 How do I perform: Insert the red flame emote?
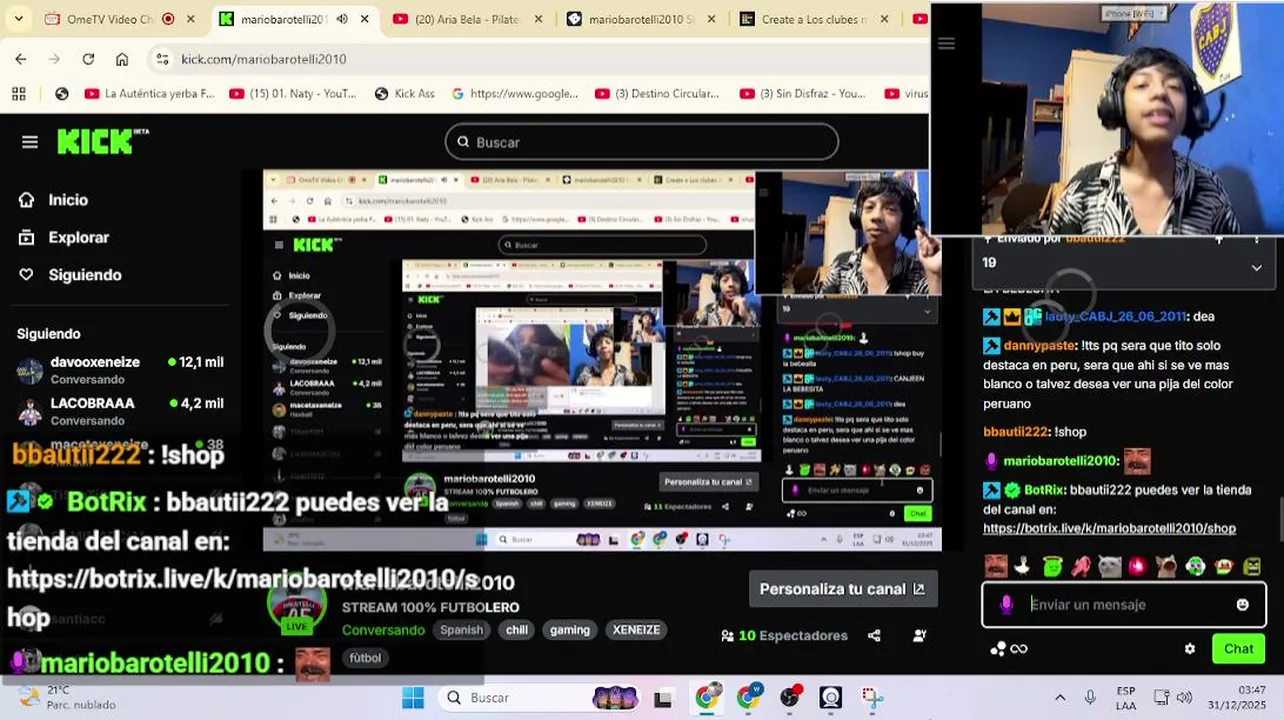1138,566
